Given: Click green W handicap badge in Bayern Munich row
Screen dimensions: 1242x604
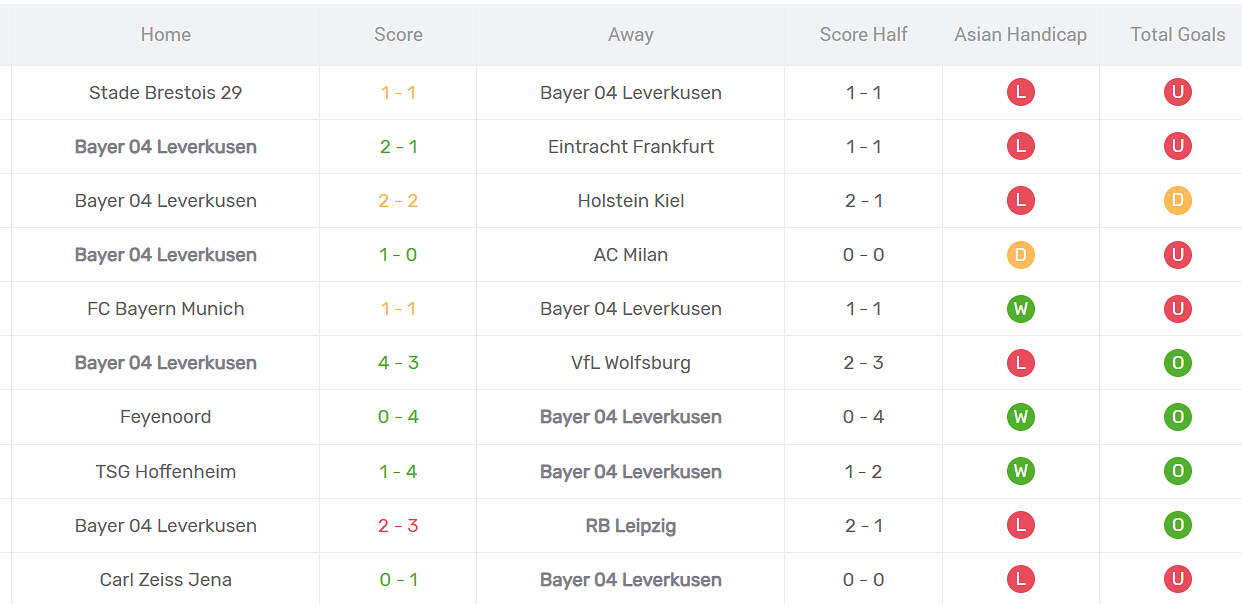Looking at the screenshot, I should pos(1020,309).
